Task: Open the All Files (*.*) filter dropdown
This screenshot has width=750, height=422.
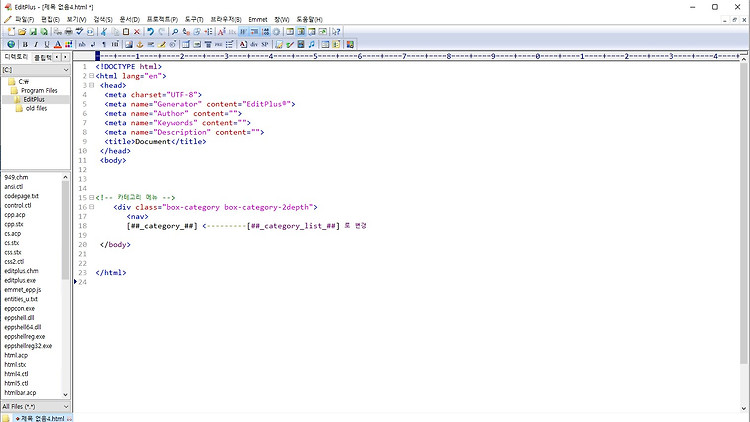Action: pyautogui.click(x=66, y=406)
